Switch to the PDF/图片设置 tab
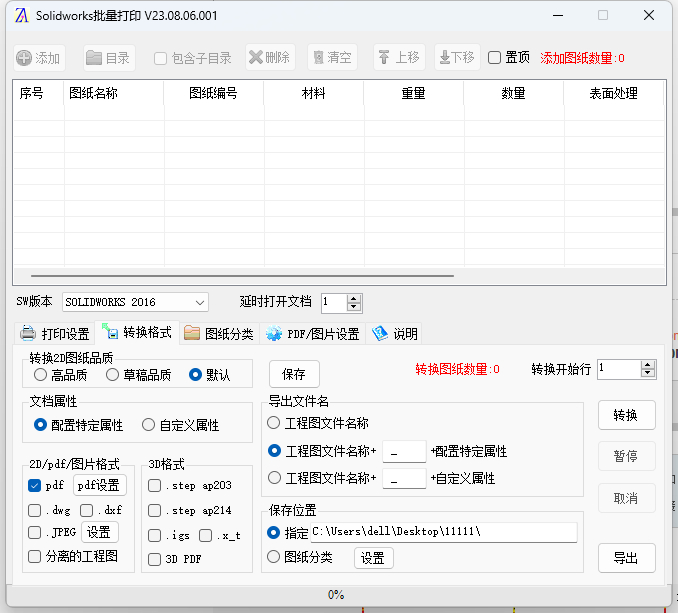The width and height of the screenshot is (678, 613). click(x=313, y=334)
